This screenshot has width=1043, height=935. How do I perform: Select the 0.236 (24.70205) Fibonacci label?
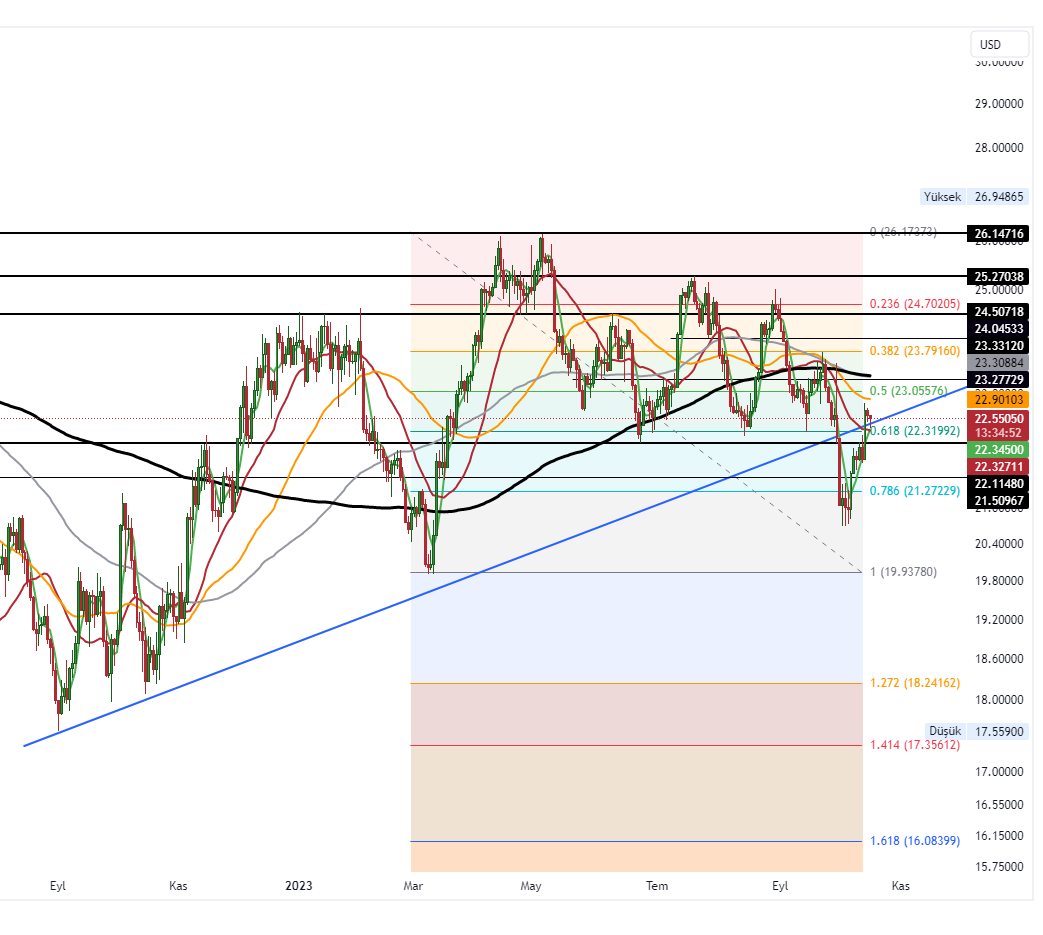coord(913,303)
